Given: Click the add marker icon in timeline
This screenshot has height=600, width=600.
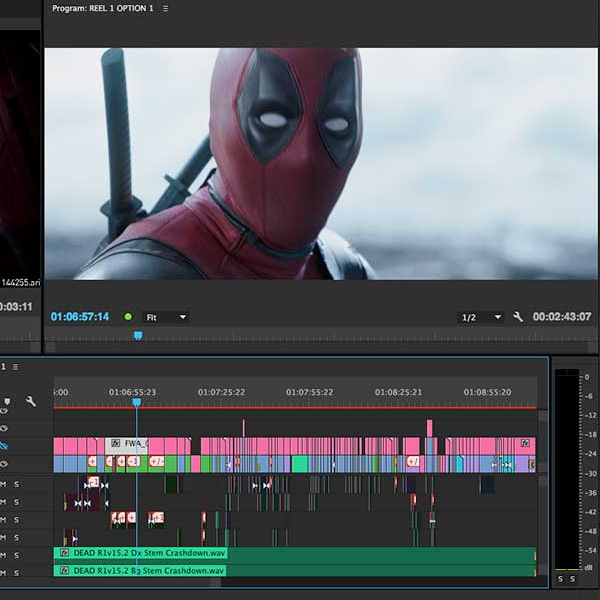Looking at the screenshot, I should coord(8,402).
